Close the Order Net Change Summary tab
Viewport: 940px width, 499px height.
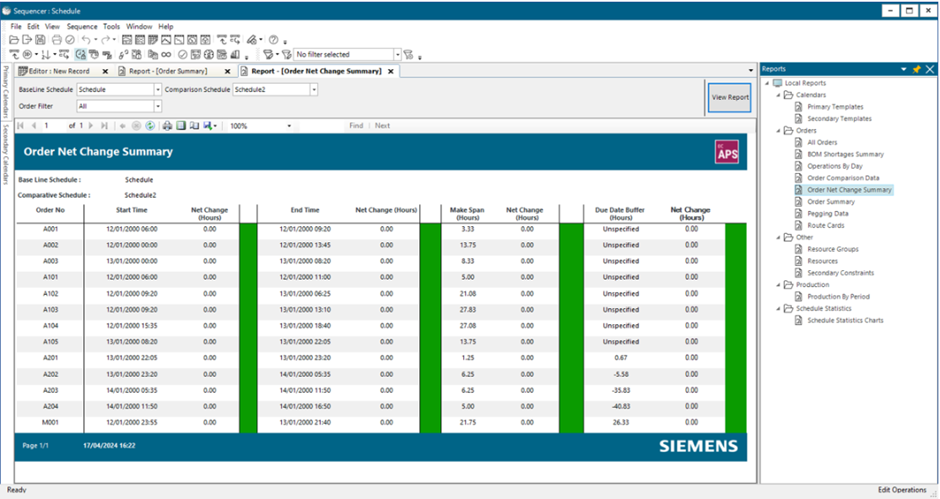(391, 71)
